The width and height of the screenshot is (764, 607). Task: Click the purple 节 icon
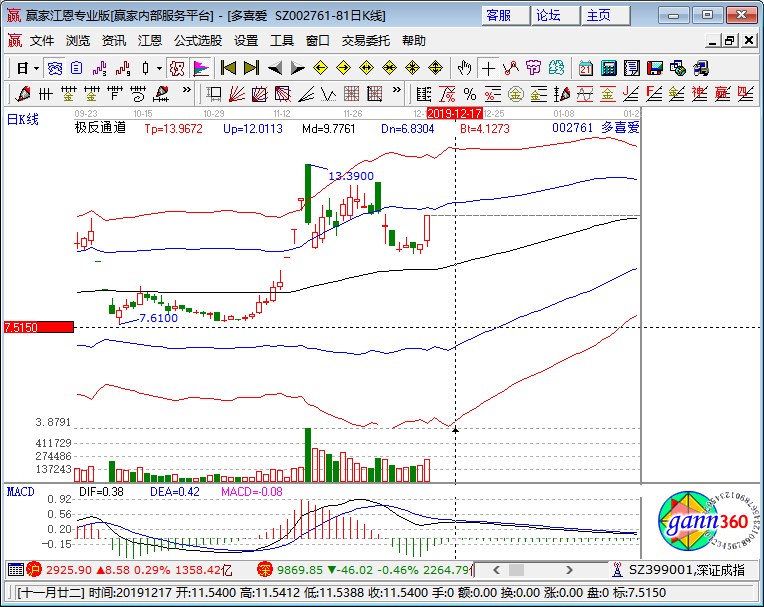[x=534, y=68]
